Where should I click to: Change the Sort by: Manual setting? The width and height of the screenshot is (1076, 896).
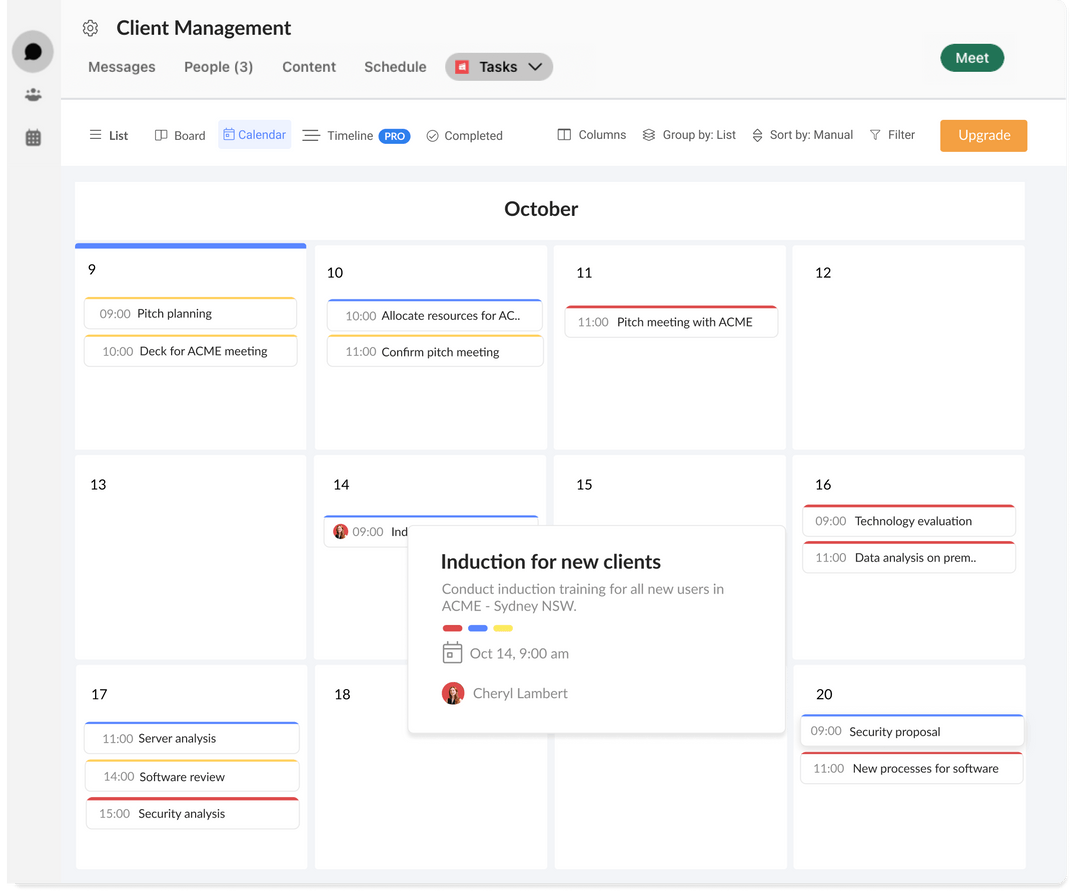[800, 134]
